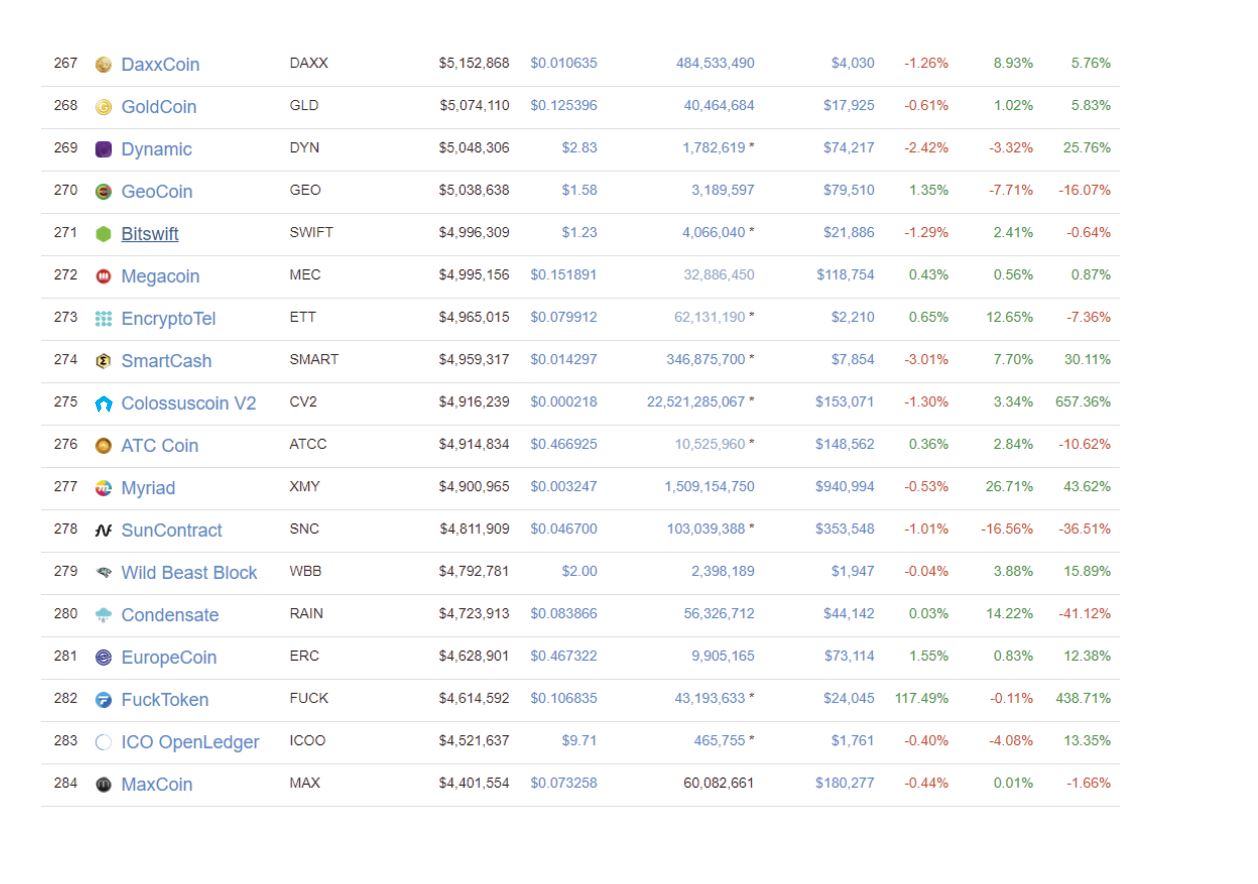Open the FuckToken name link
Screen dimensions: 1258x884
coord(165,699)
